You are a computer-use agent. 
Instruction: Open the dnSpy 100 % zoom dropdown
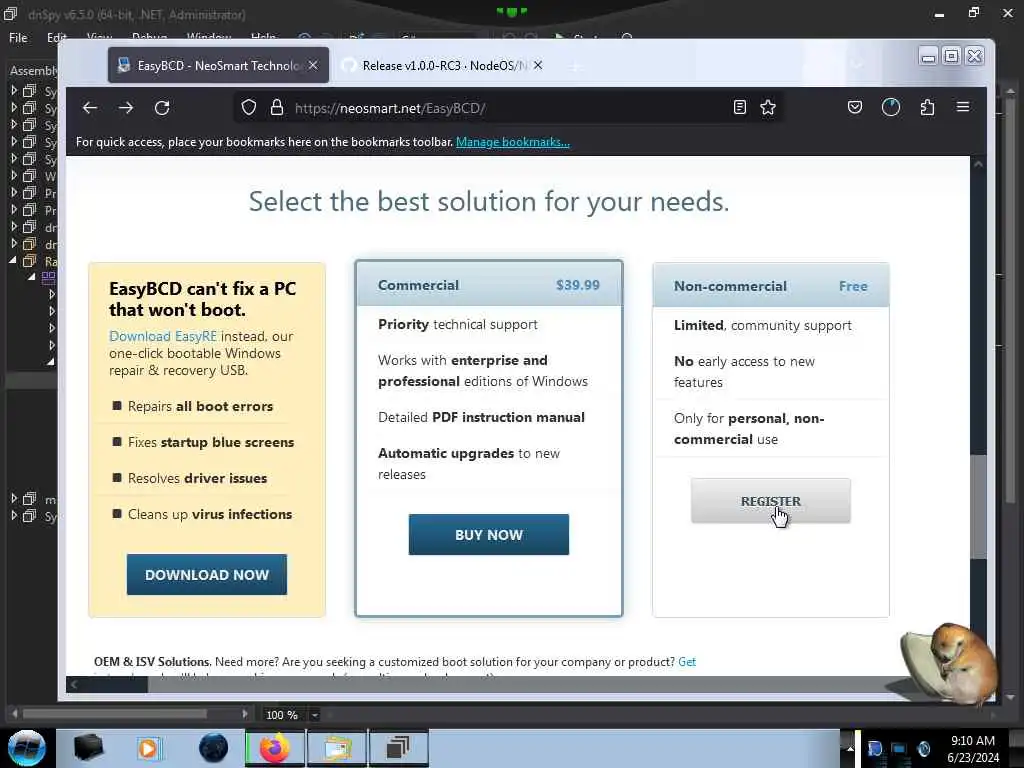(x=314, y=715)
